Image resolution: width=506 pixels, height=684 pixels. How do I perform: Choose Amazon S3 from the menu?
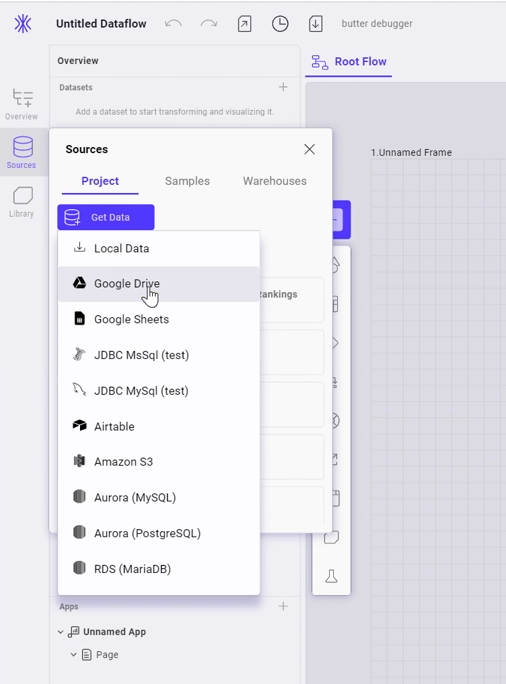pos(159,462)
